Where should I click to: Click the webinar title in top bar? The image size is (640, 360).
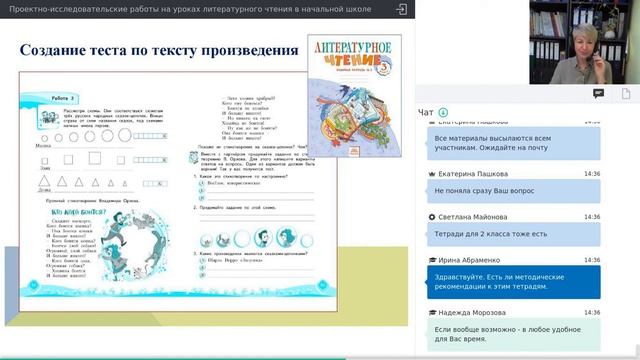pyautogui.click(x=190, y=9)
